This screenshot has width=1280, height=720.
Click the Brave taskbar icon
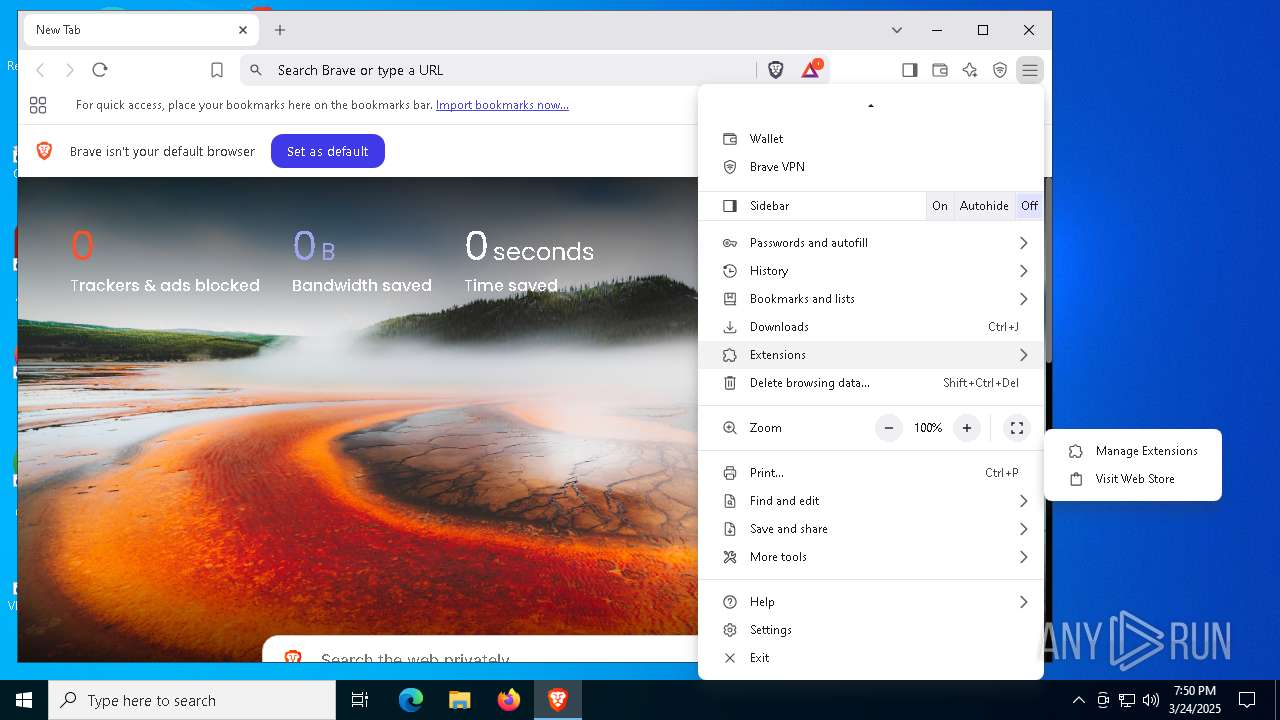tap(557, 700)
